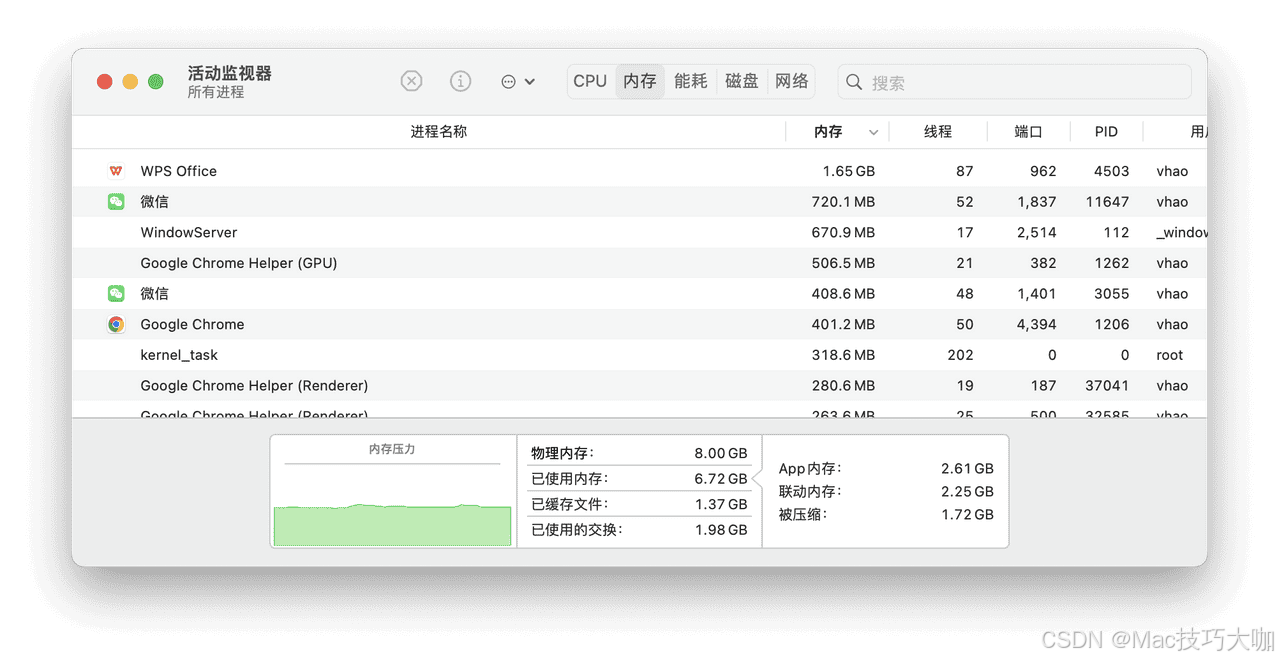
Task: Click the search magnifier icon
Action: click(x=854, y=82)
